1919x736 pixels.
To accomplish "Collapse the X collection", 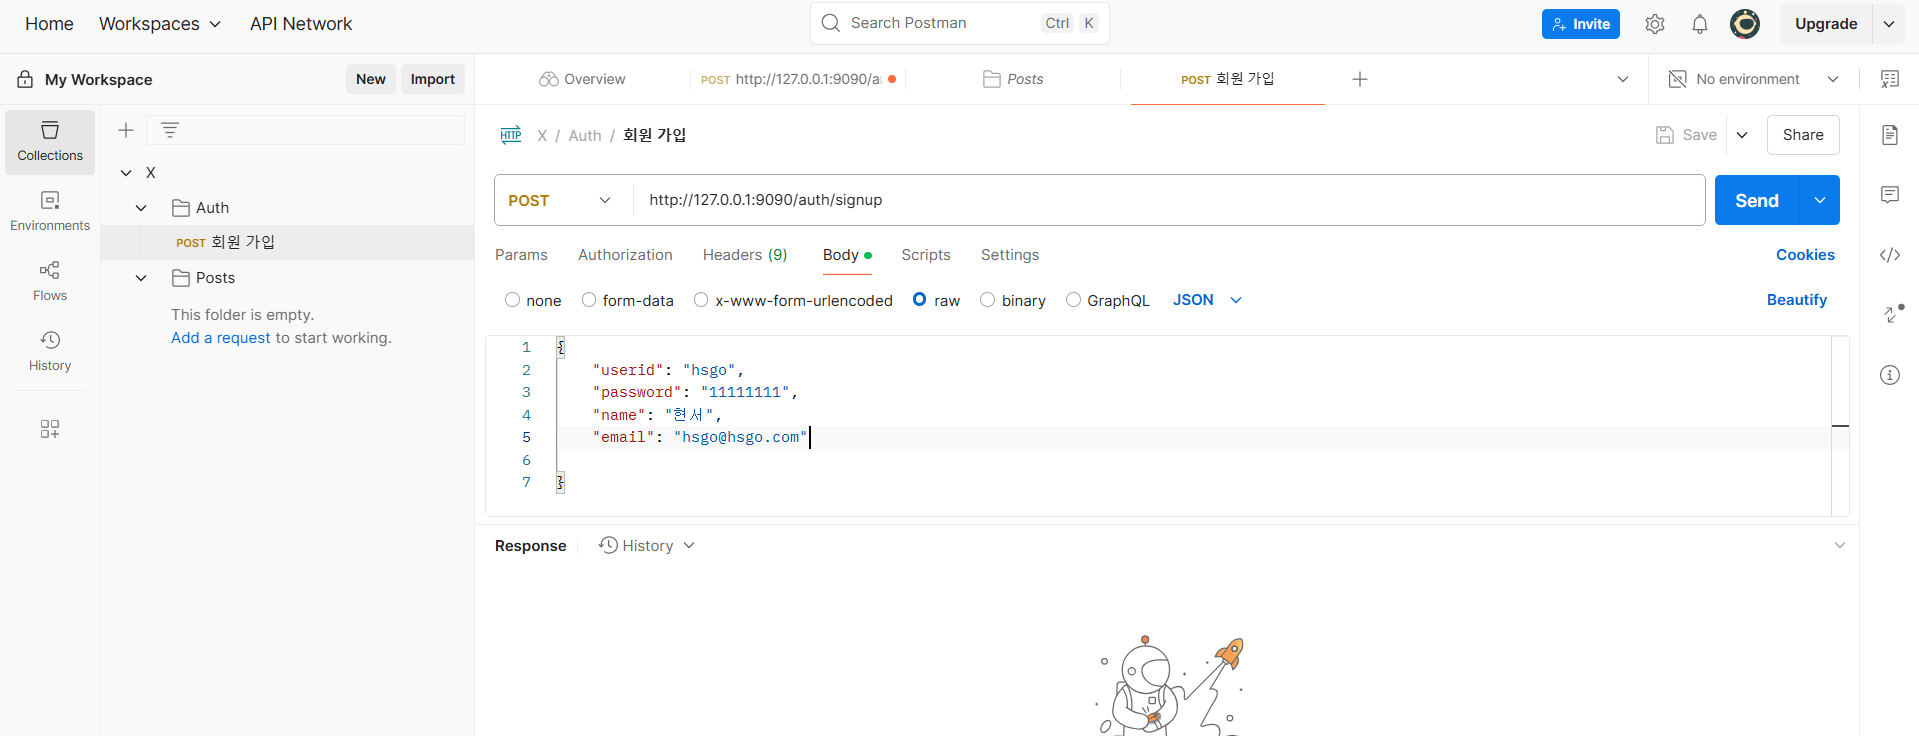I will 126,173.
